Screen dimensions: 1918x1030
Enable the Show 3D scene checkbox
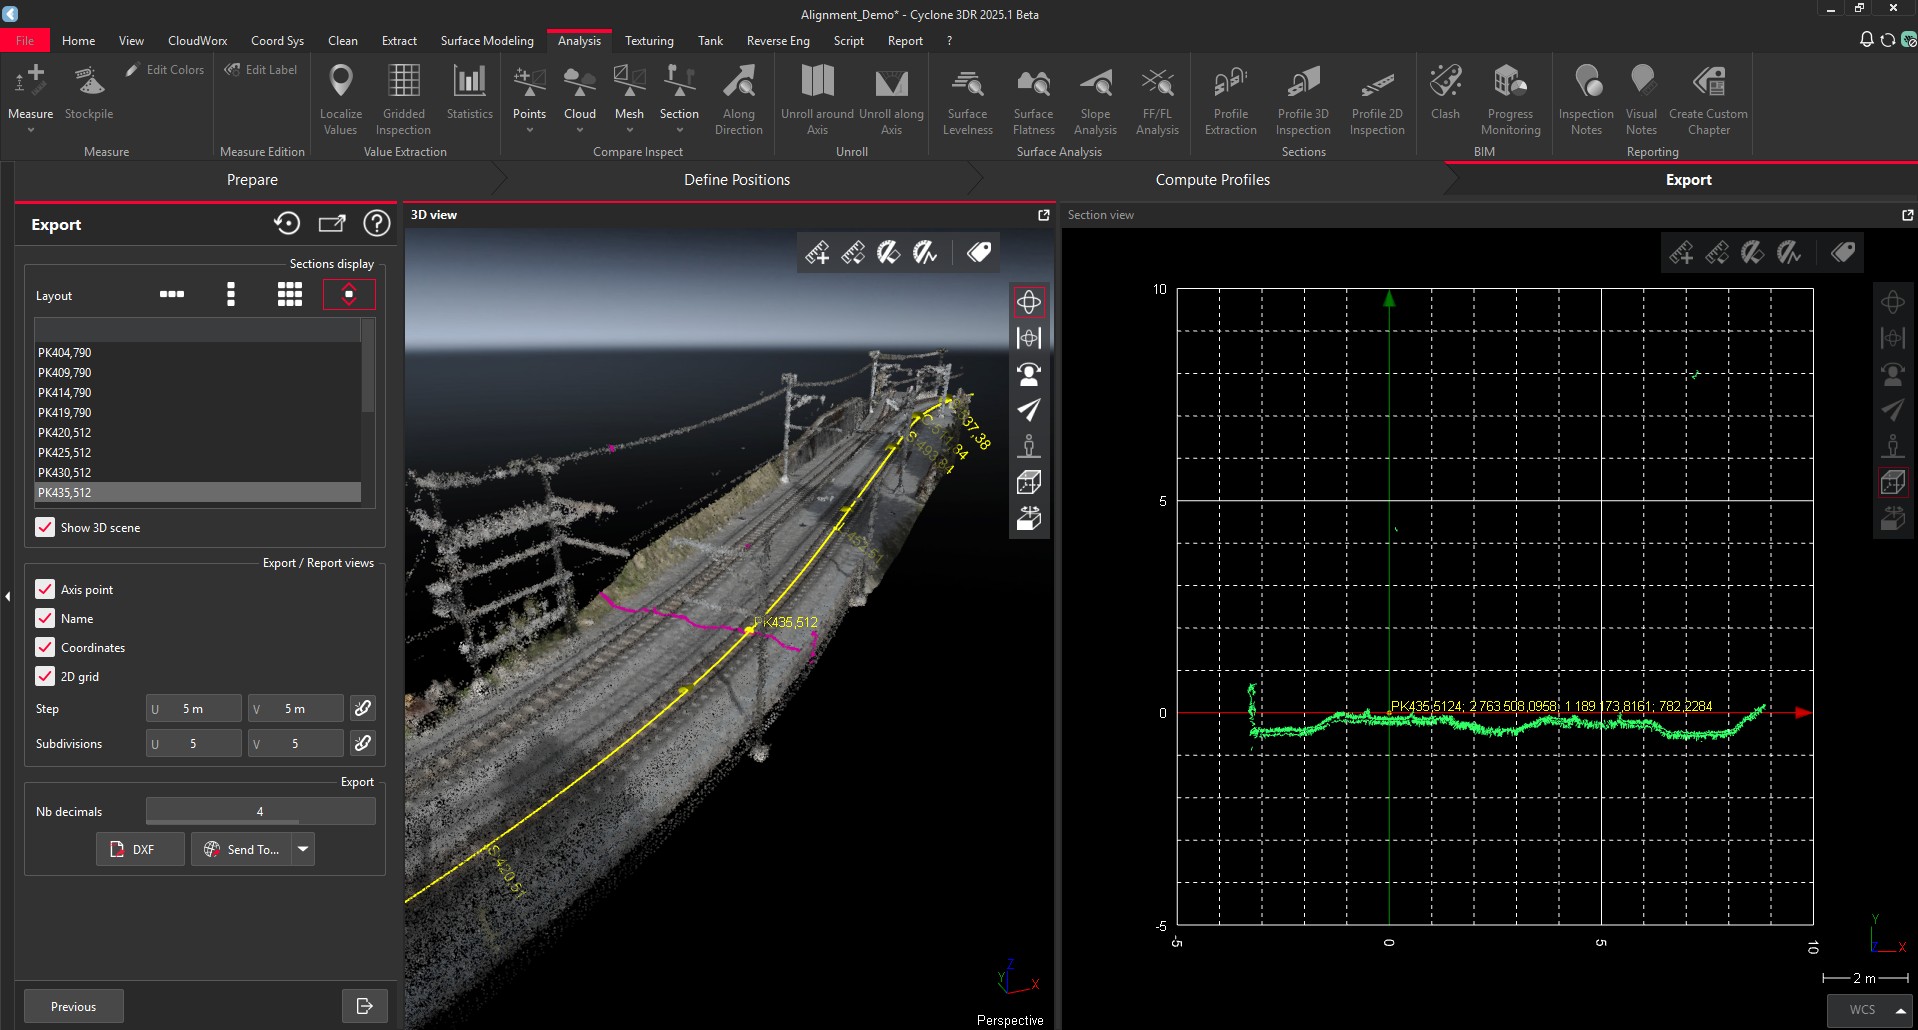tap(44, 527)
